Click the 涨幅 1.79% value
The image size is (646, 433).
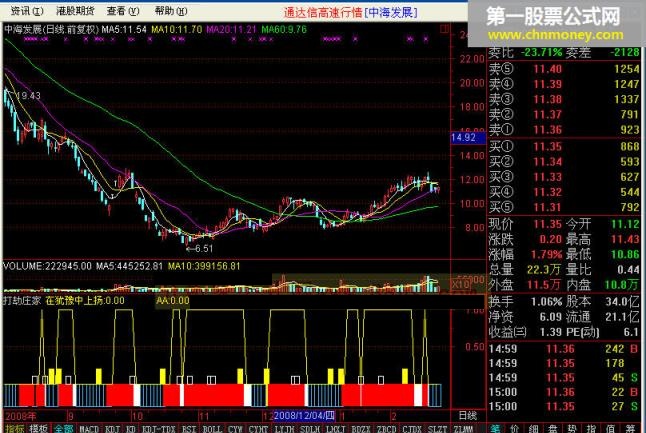[x=546, y=254]
